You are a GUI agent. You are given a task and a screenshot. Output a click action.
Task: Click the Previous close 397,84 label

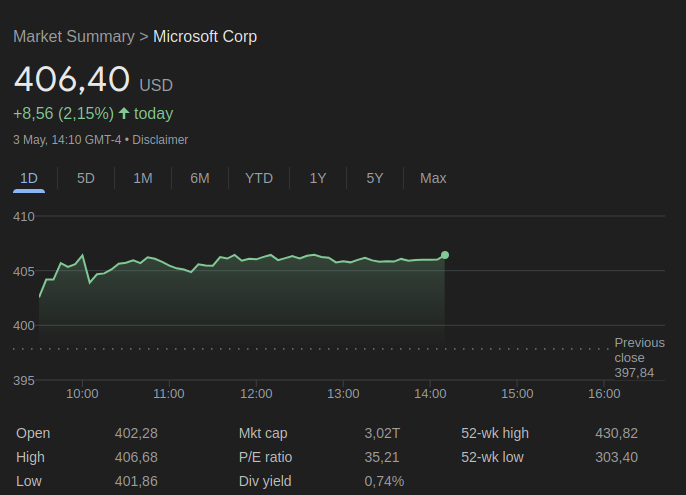click(x=639, y=358)
